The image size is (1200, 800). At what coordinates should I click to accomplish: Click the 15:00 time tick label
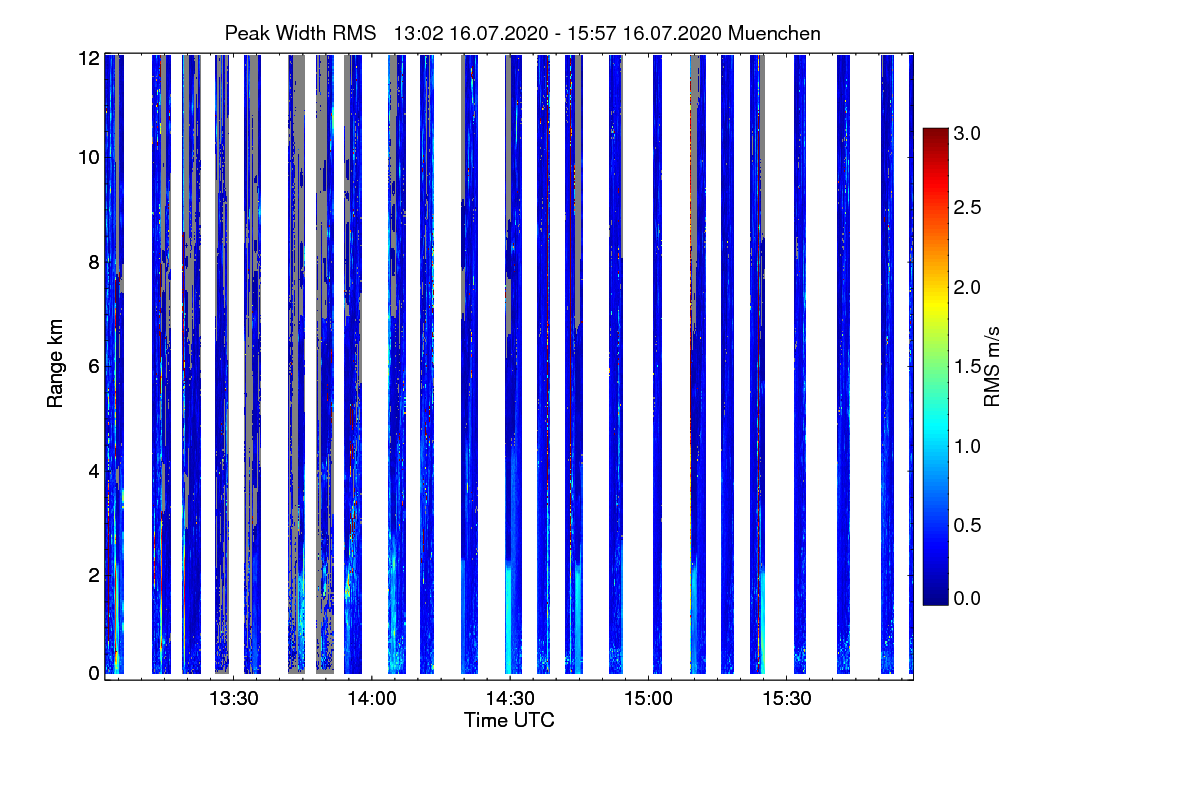tap(648, 698)
